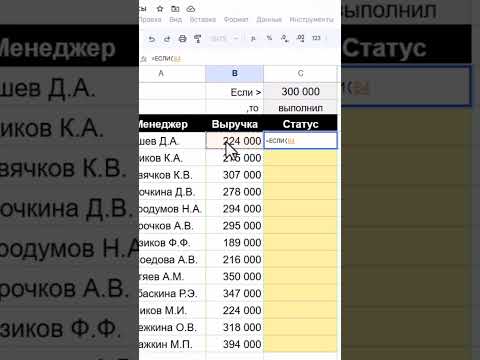Select revenue cell 216 000
Screen dimensions: 480x360
click(234, 259)
